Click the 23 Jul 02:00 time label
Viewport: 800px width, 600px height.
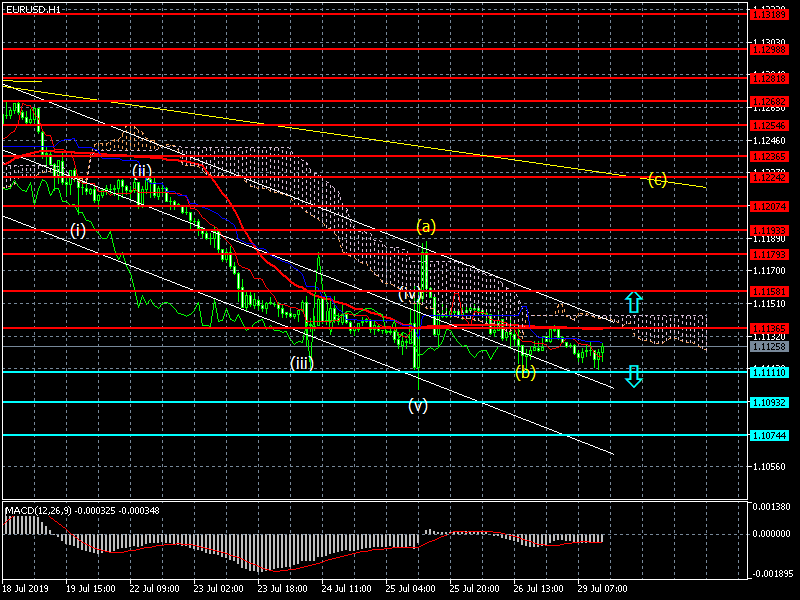(x=218, y=589)
